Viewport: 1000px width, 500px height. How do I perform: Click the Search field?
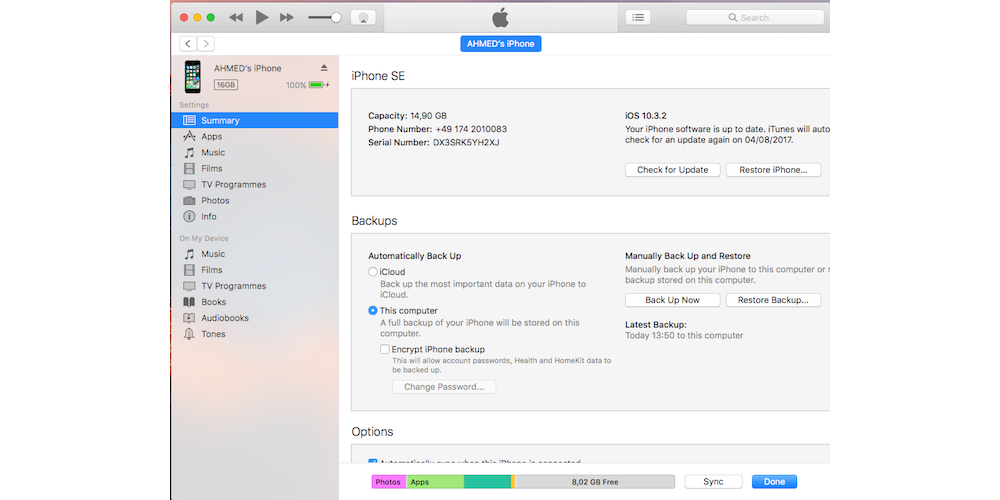click(x=754, y=17)
